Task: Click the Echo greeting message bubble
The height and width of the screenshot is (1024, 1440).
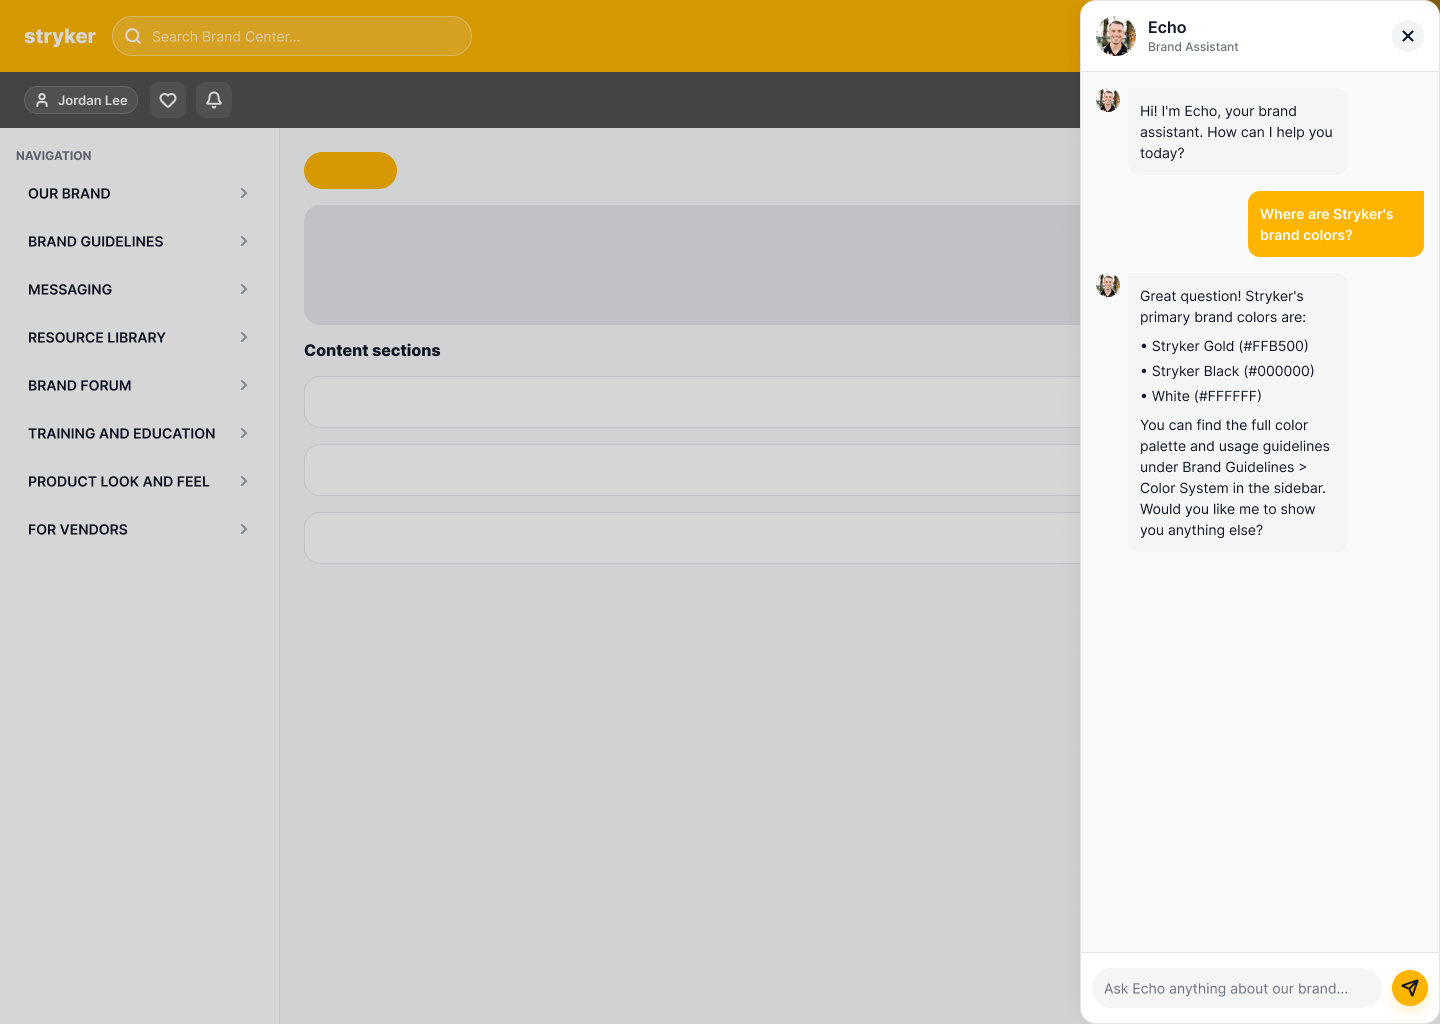Action: click(1238, 132)
